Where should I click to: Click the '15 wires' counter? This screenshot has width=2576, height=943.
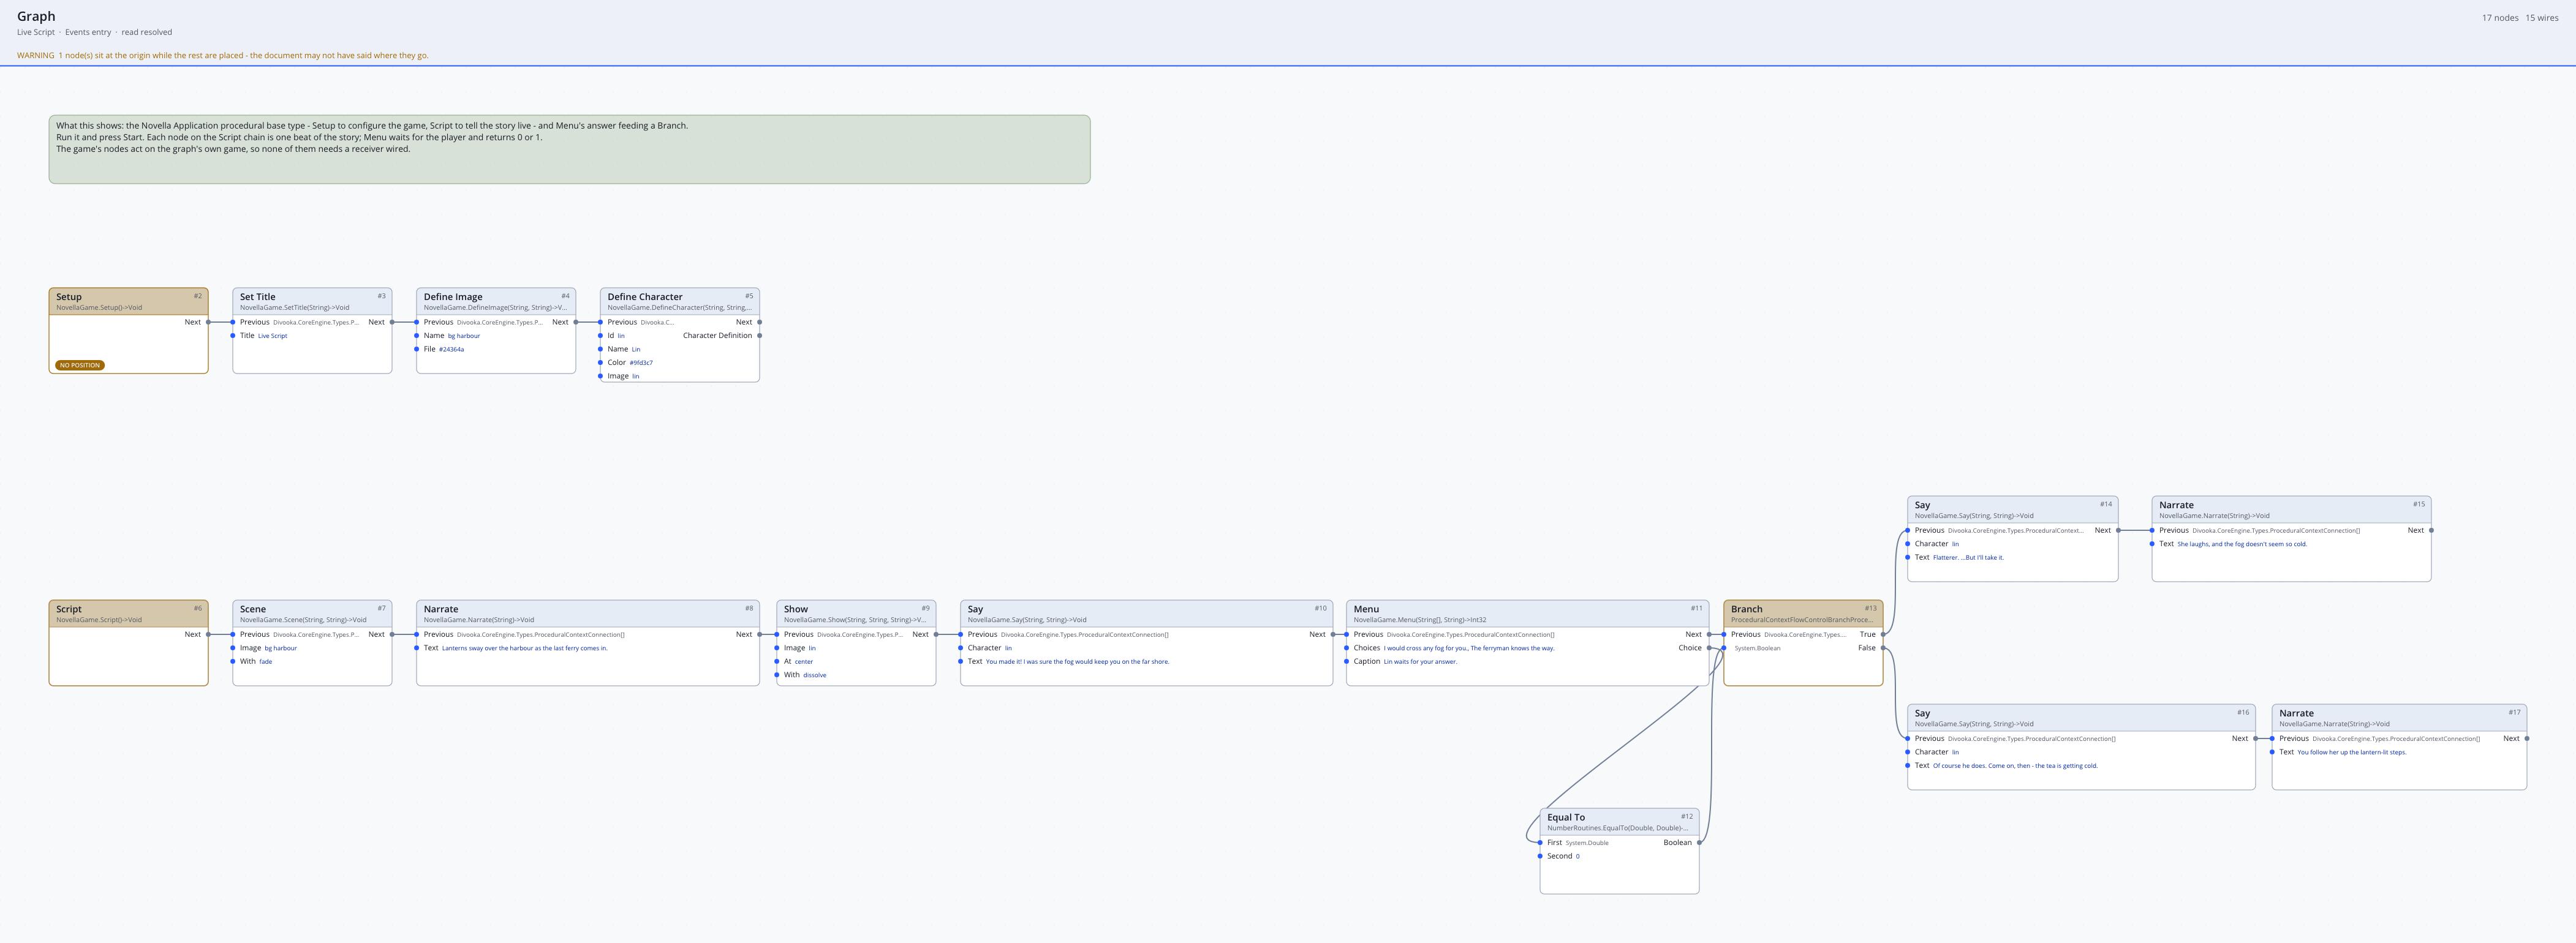(2541, 18)
